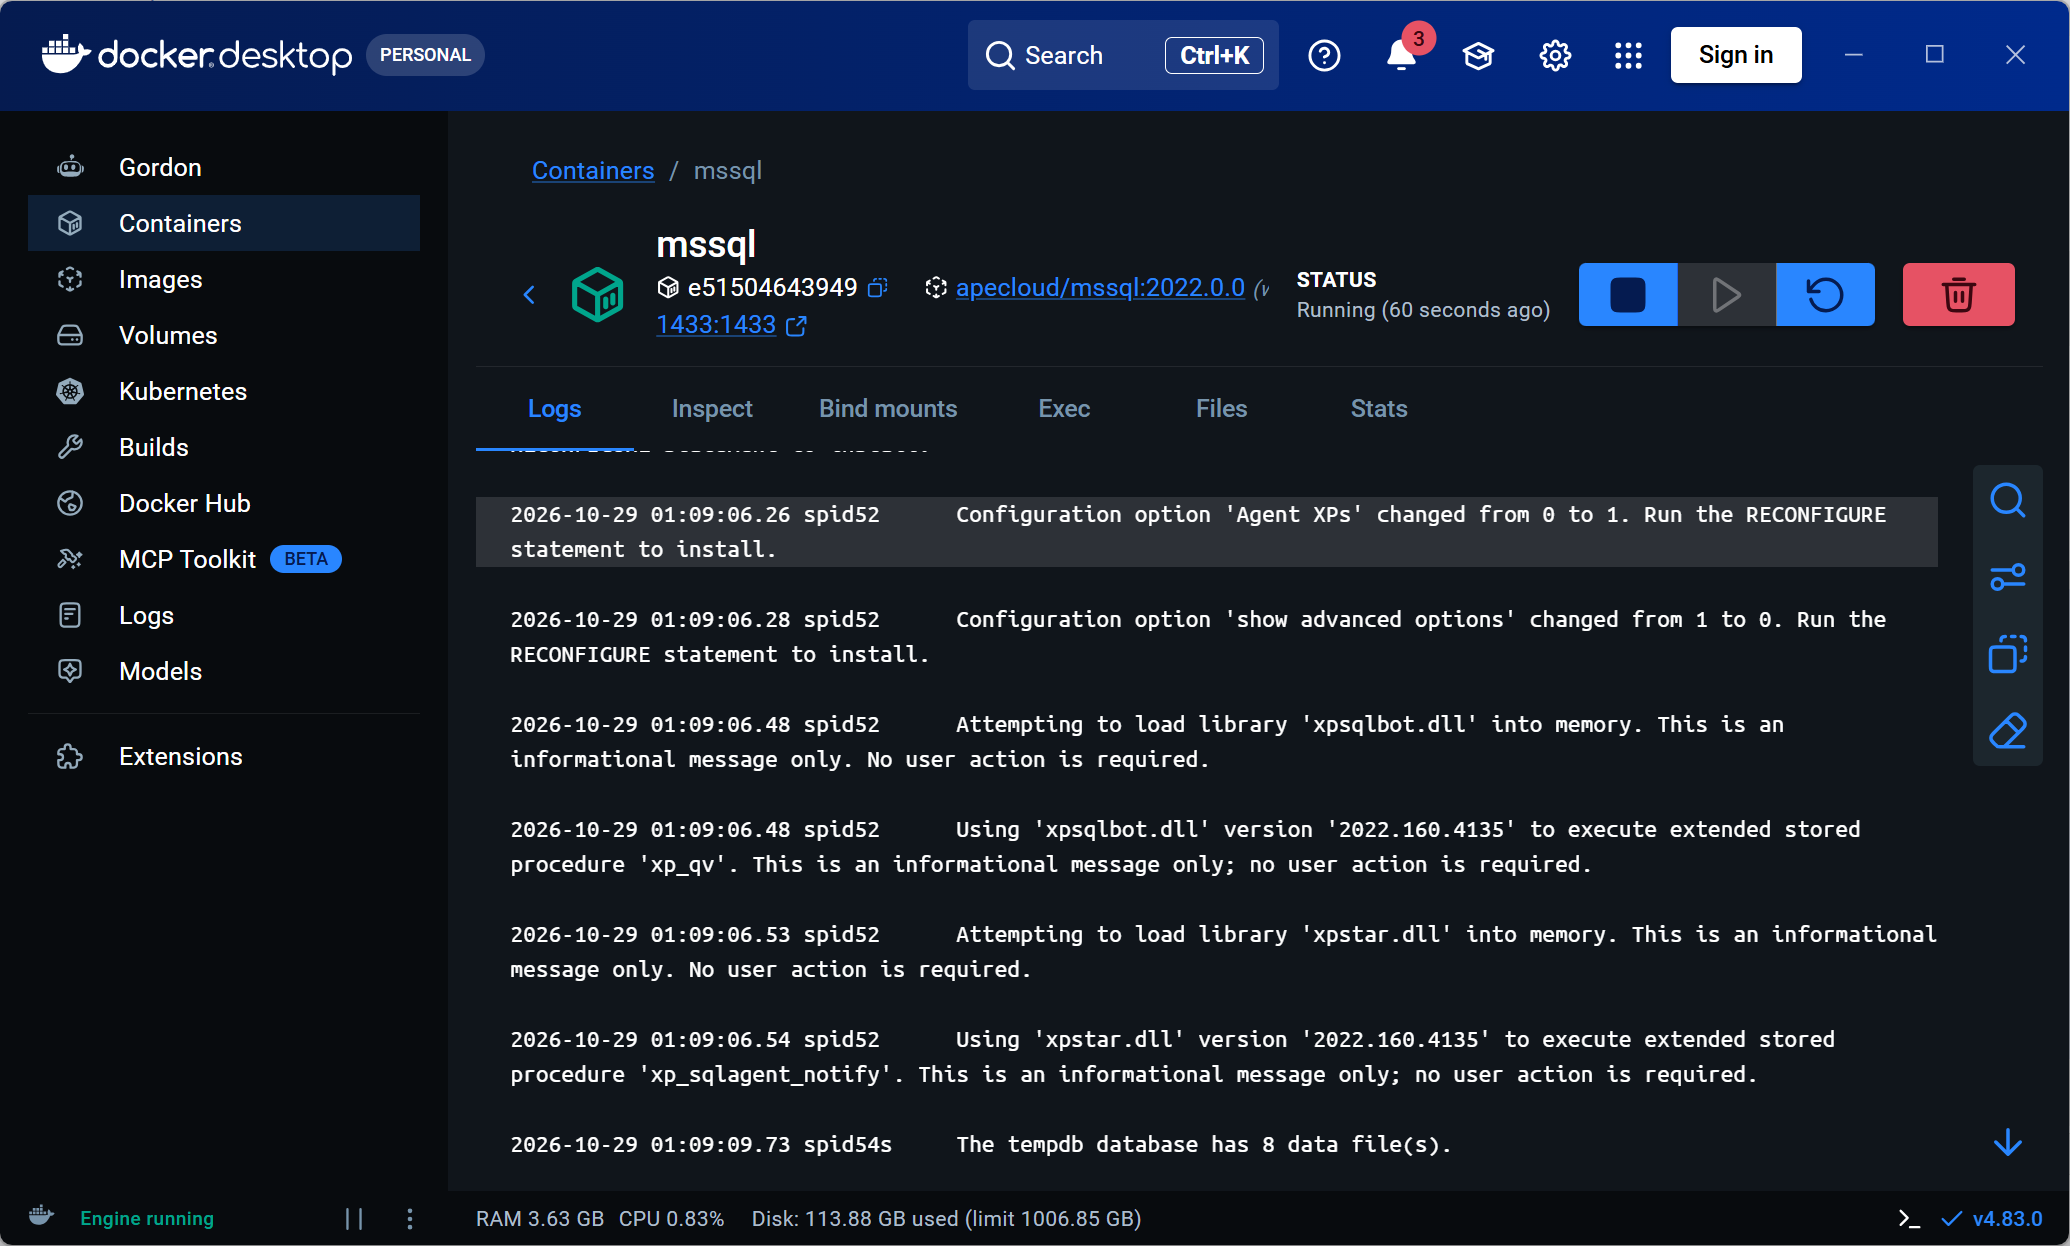Image resolution: width=2070 pixels, height=1246 pixels.
Task: Pause Docker engine in status bar
Action: coord(354,1218)
